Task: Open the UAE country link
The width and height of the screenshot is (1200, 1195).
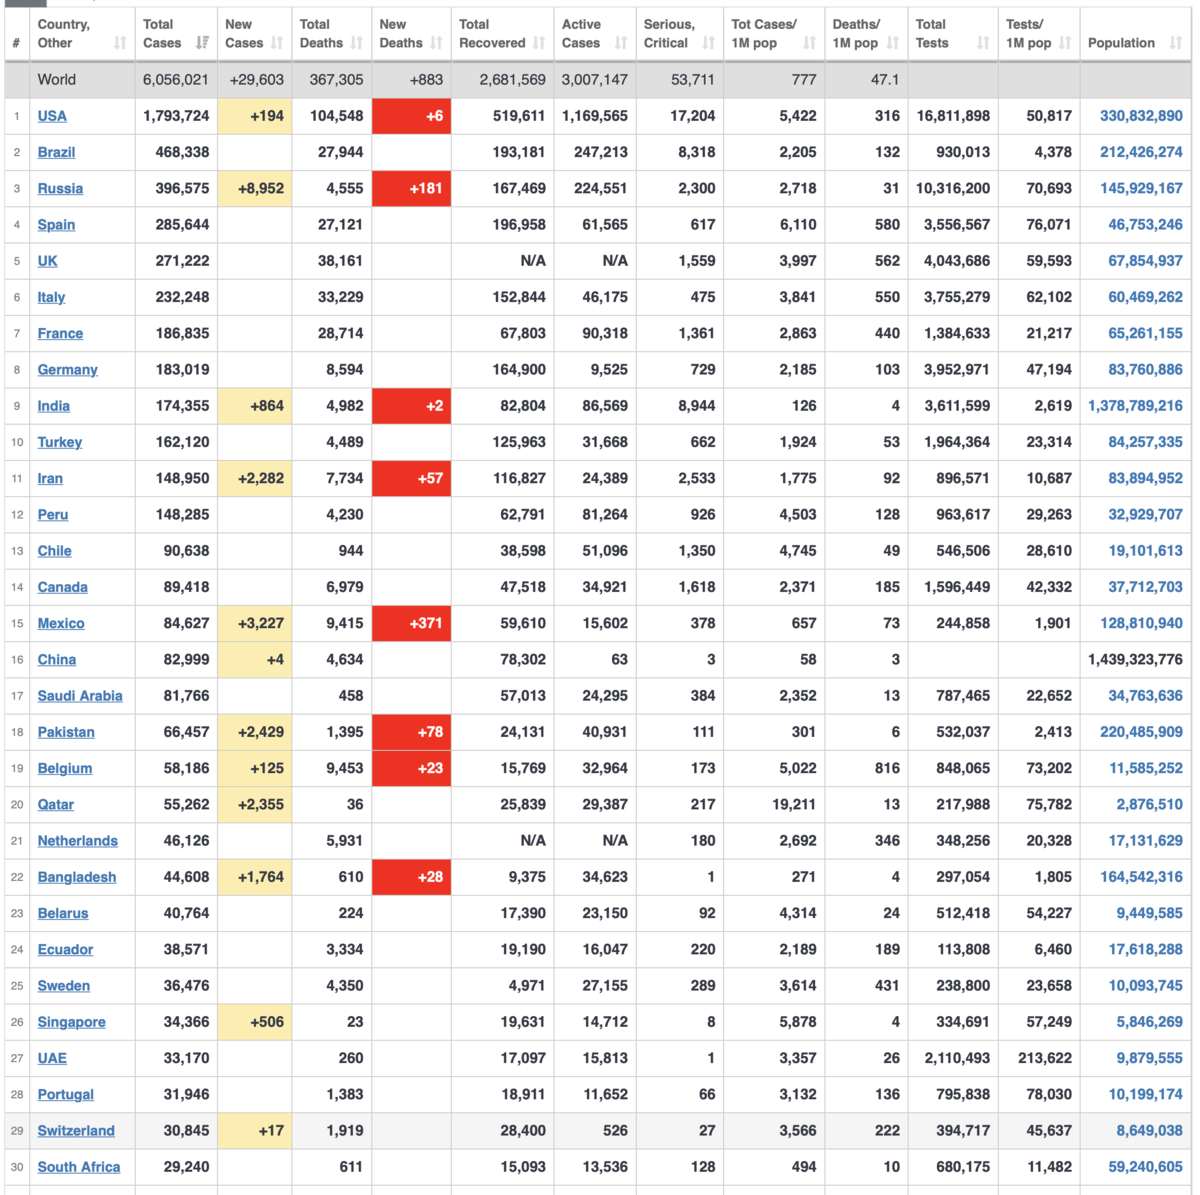Action: [52, 1058]
